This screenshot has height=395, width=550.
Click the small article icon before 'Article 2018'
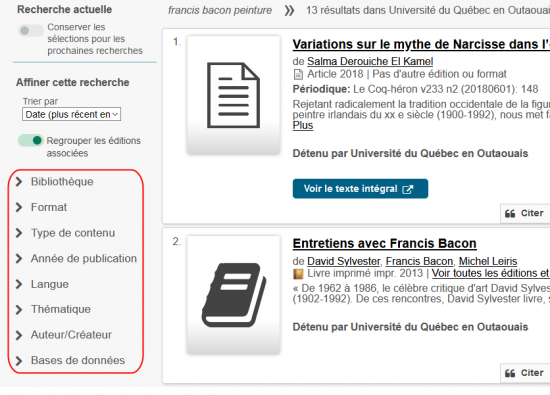[298, 74]
